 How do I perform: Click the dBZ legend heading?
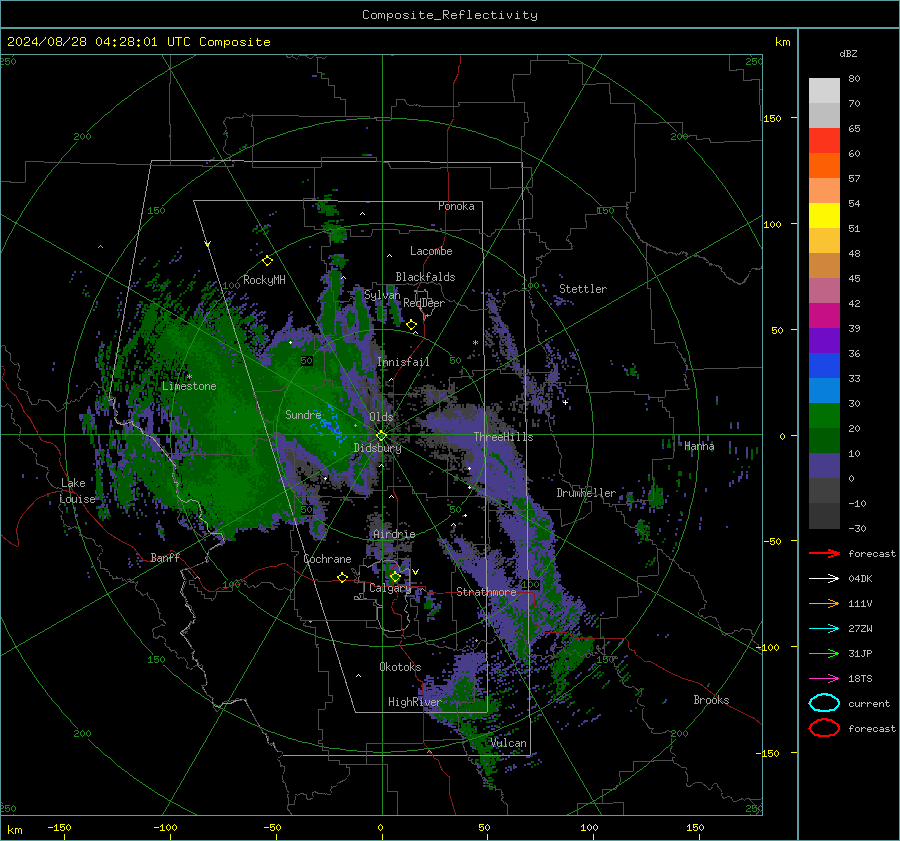(x=848, y=53)
